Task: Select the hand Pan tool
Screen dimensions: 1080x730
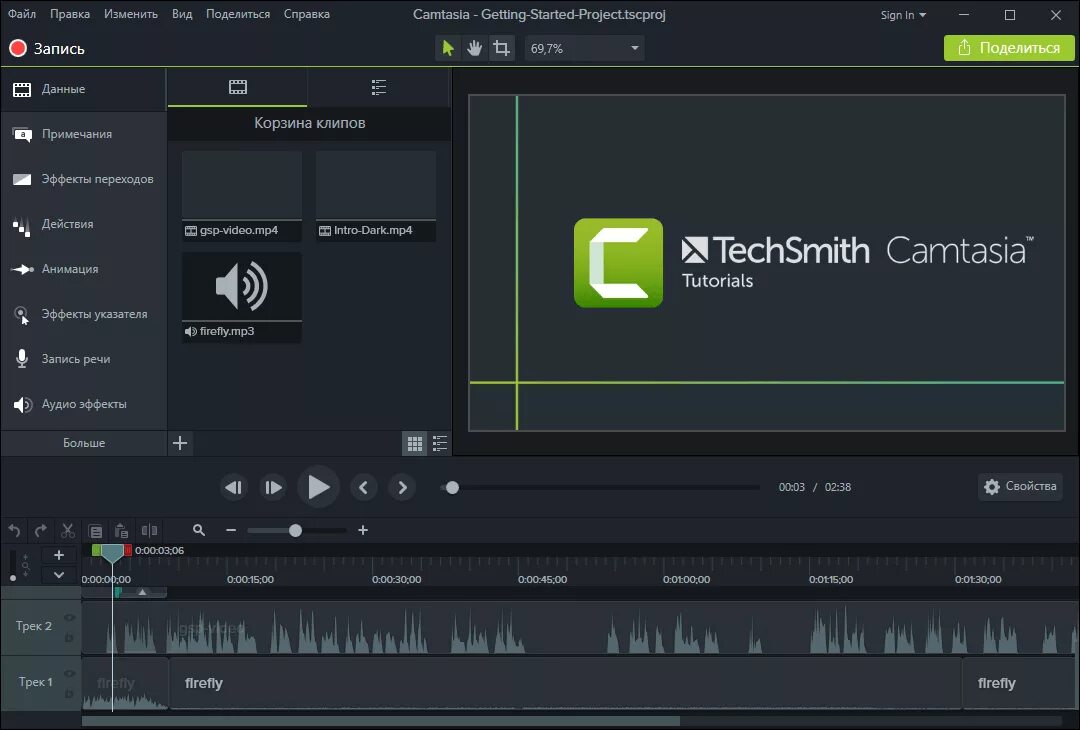Action: (x=475, y=48)
